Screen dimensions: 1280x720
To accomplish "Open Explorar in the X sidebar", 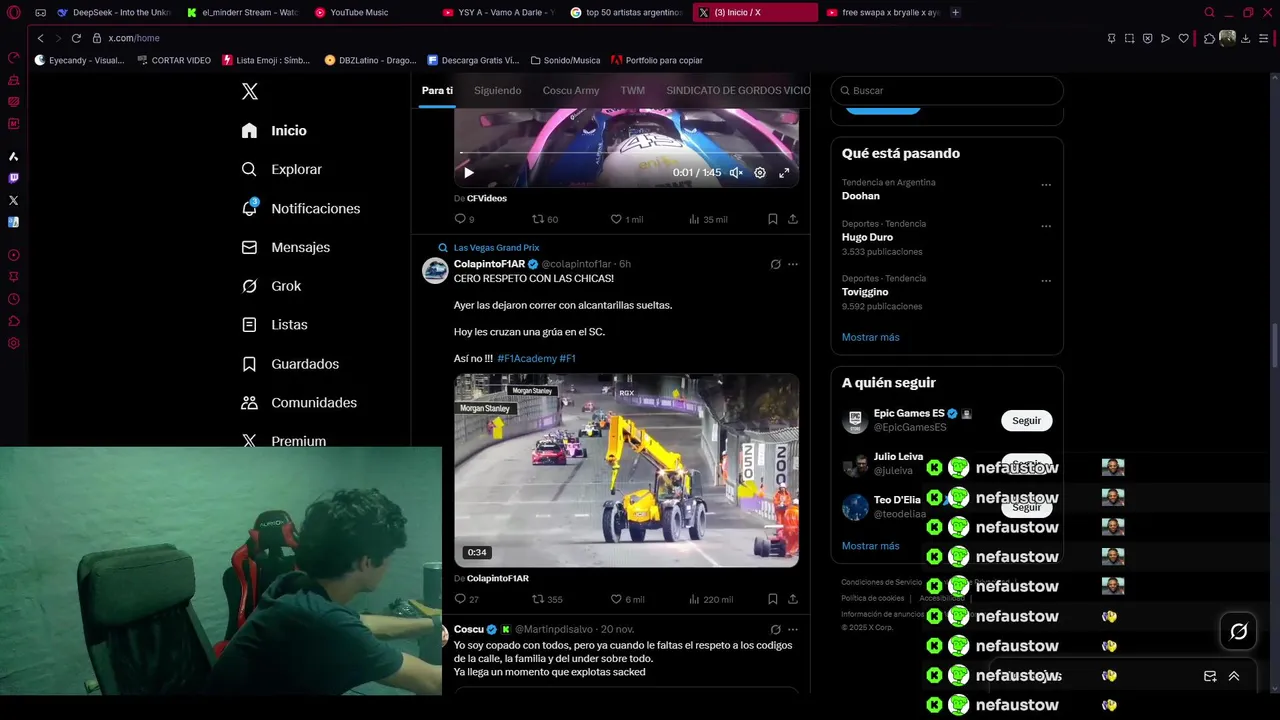I will (x=281, y=170).
